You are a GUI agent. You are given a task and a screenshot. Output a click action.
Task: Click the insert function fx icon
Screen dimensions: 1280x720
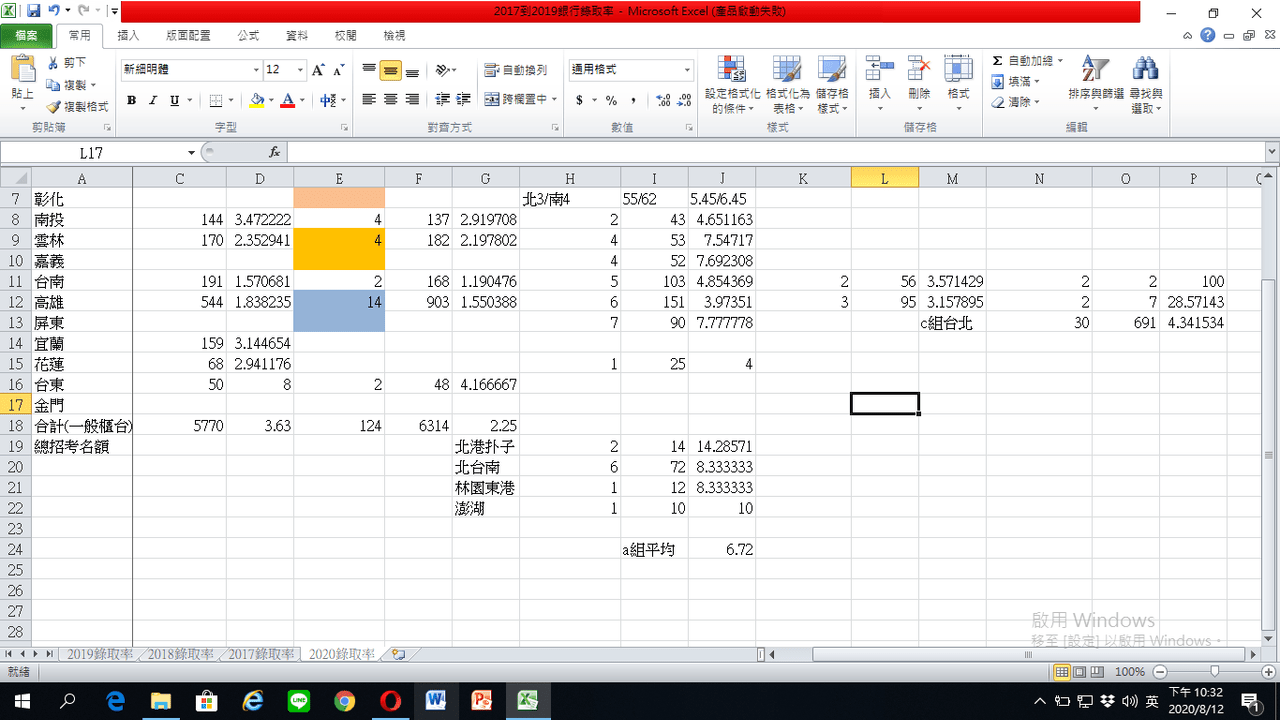[x=274, y=152]
